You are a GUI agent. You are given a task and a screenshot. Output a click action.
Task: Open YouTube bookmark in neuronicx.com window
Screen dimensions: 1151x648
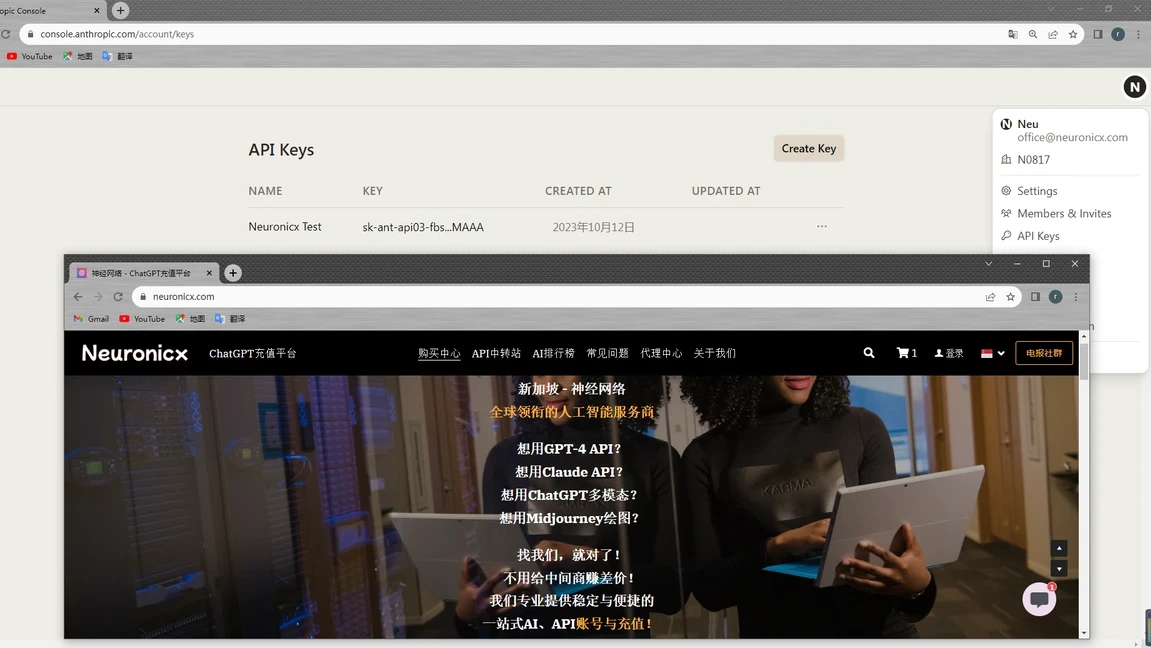(x=142, y=318)
